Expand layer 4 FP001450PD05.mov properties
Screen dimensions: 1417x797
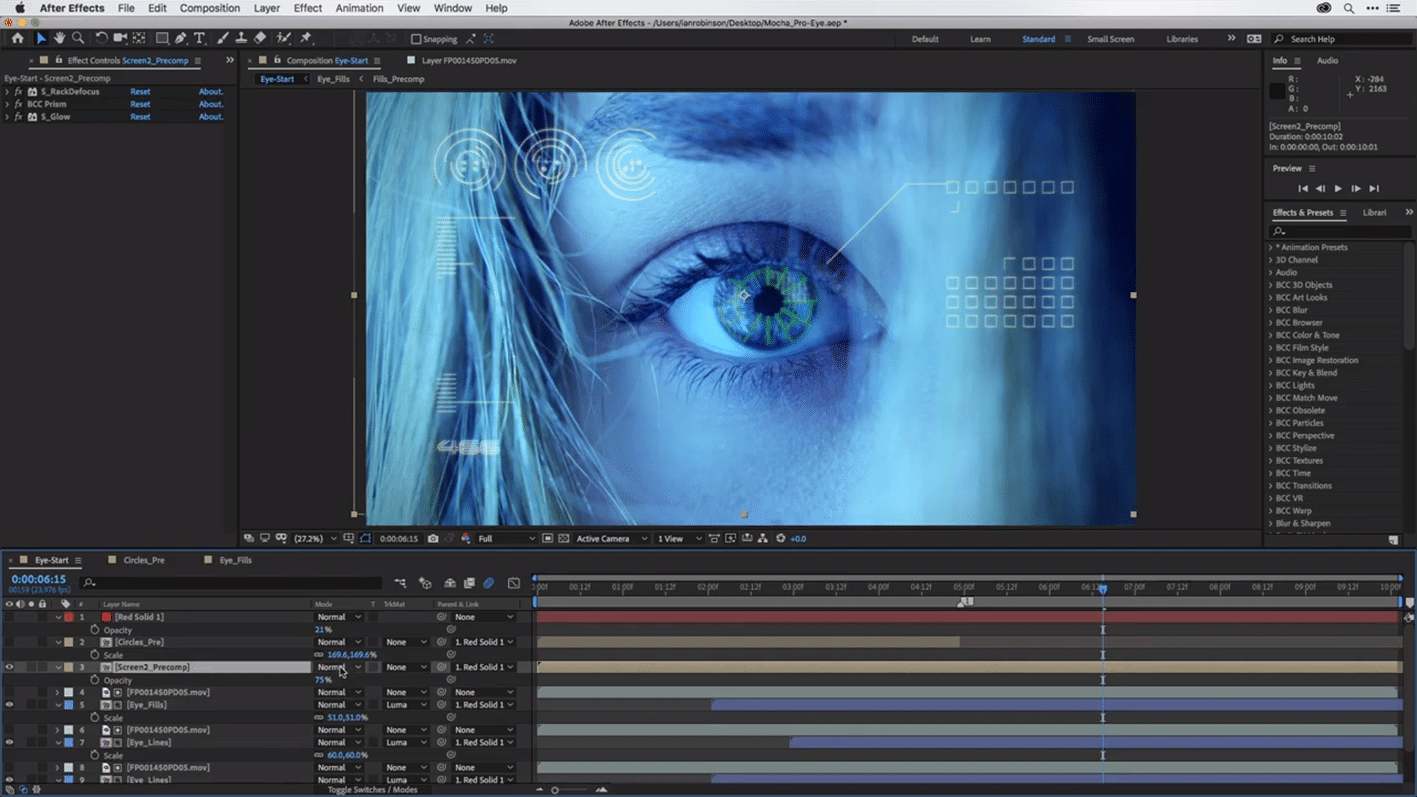pos(58,692)
